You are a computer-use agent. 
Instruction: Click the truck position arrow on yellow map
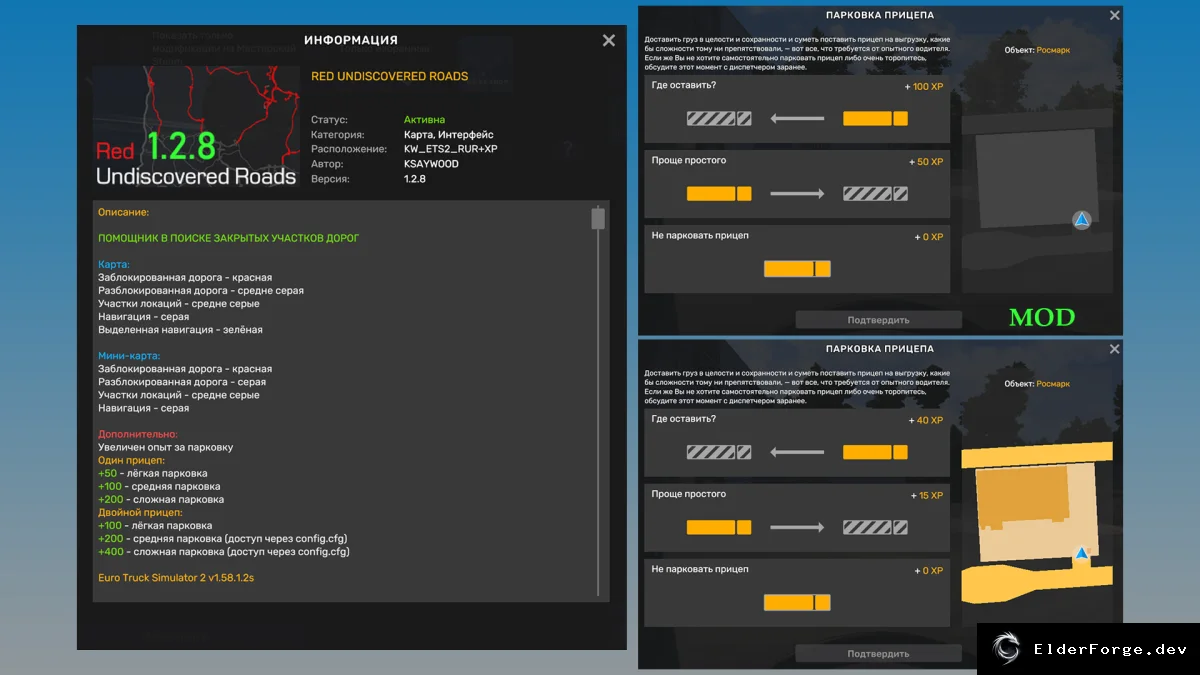click(x=1081, y=553)
